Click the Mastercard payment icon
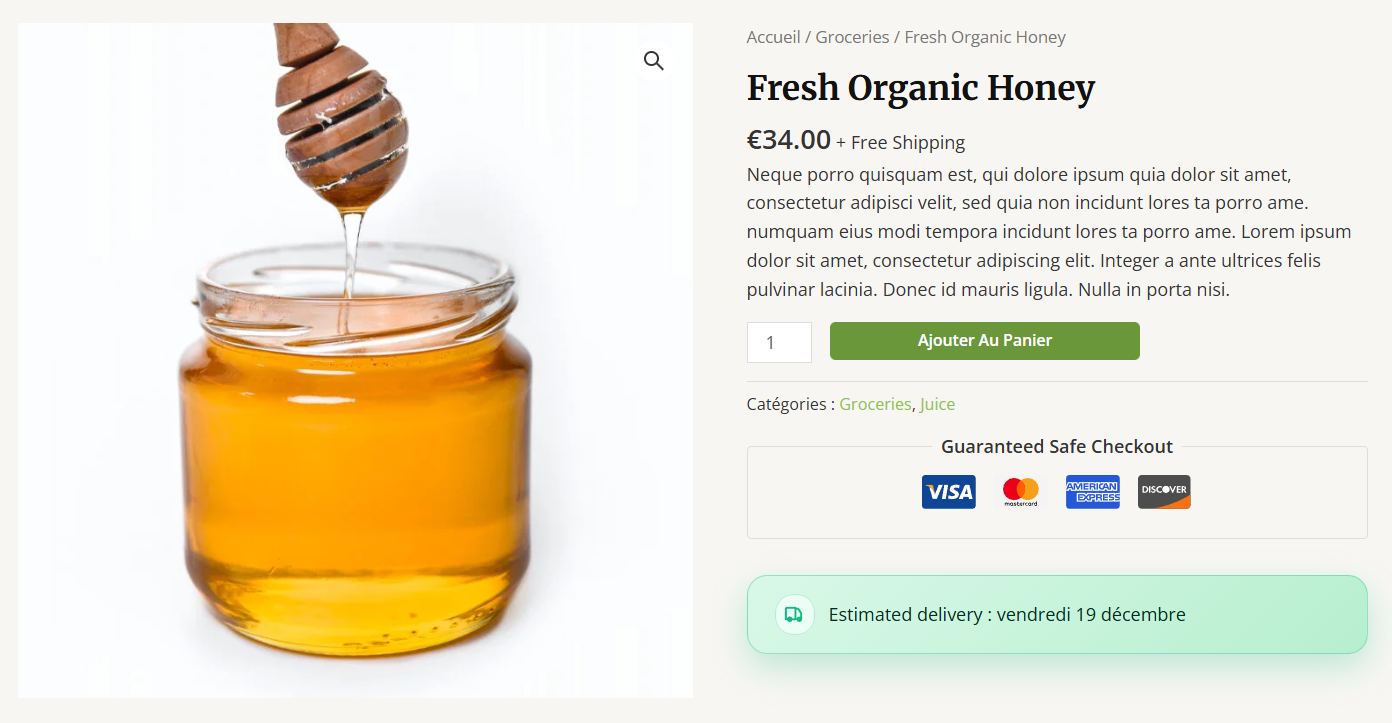 1020,491
